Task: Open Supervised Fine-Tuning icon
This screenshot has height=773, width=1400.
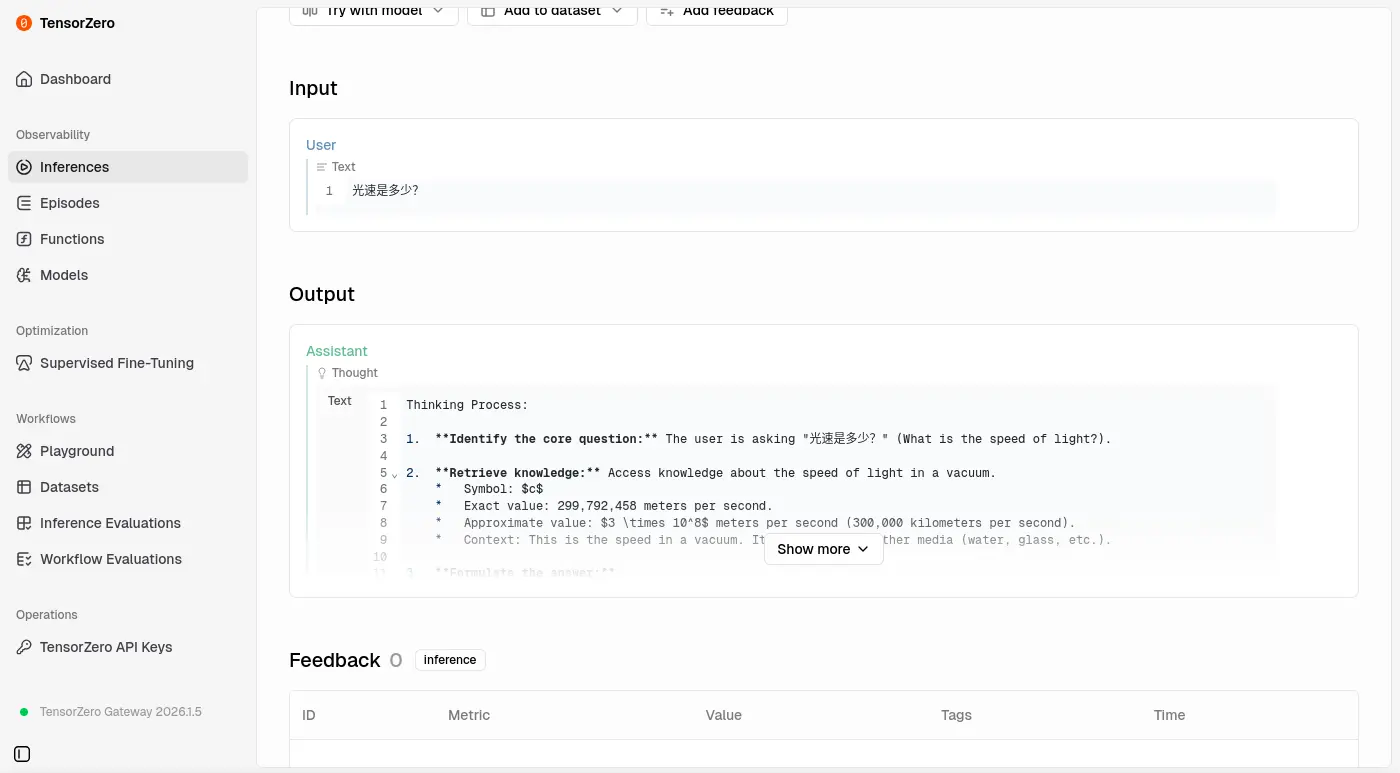Action: [24, 363]
